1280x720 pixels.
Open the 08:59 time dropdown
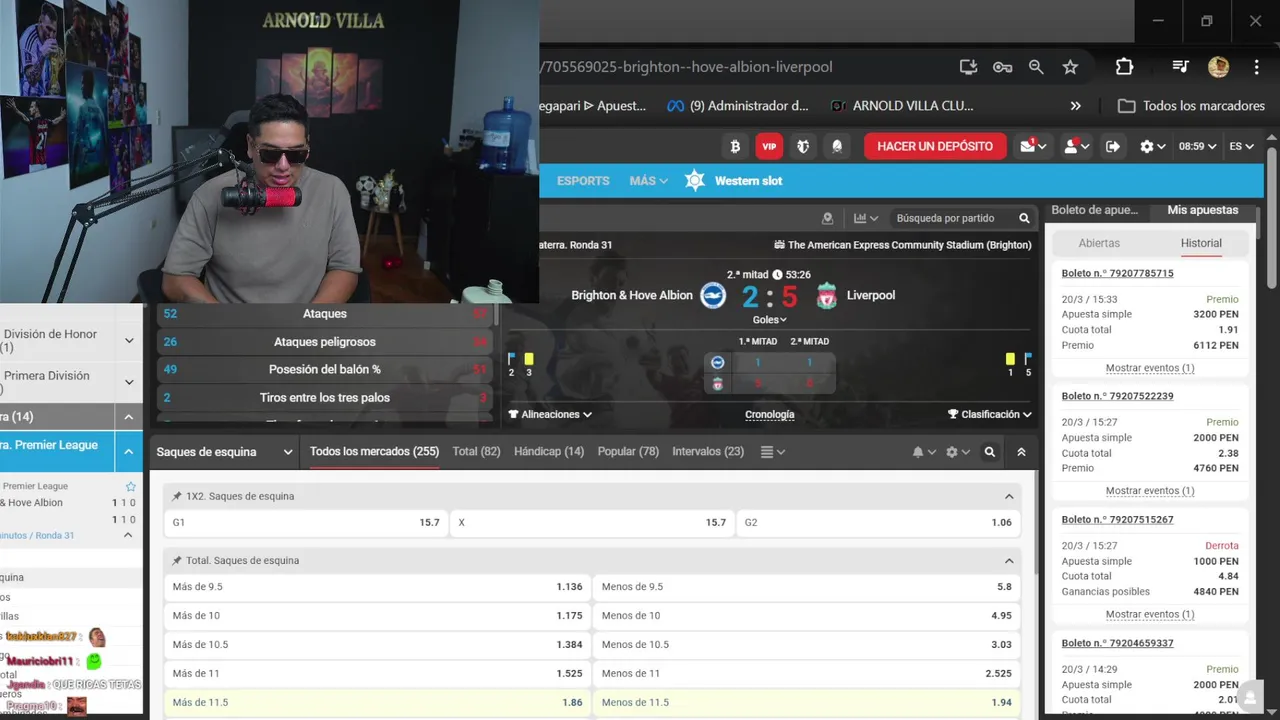[1197, 146]
